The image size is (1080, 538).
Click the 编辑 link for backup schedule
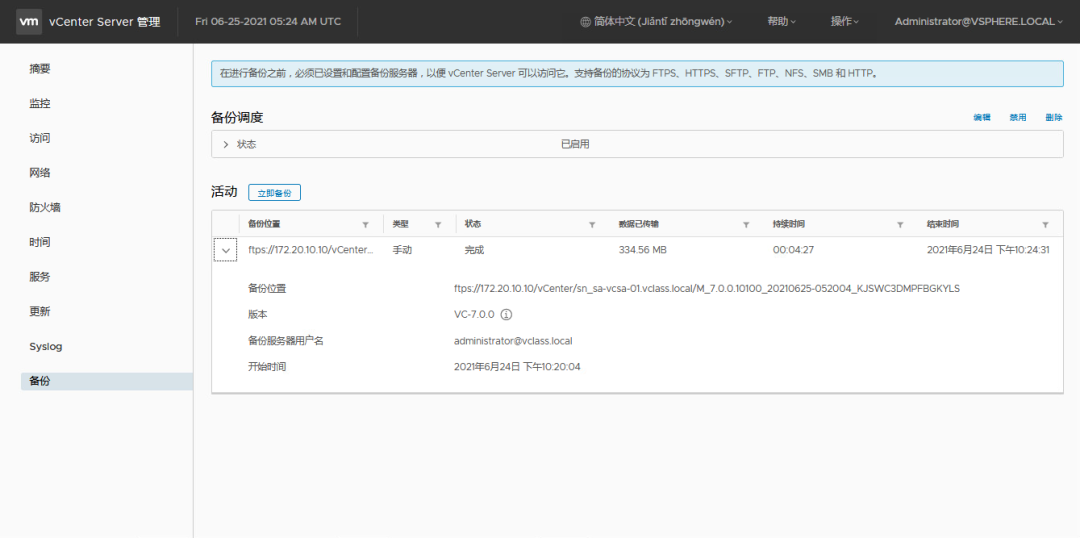tap(982, 118)
